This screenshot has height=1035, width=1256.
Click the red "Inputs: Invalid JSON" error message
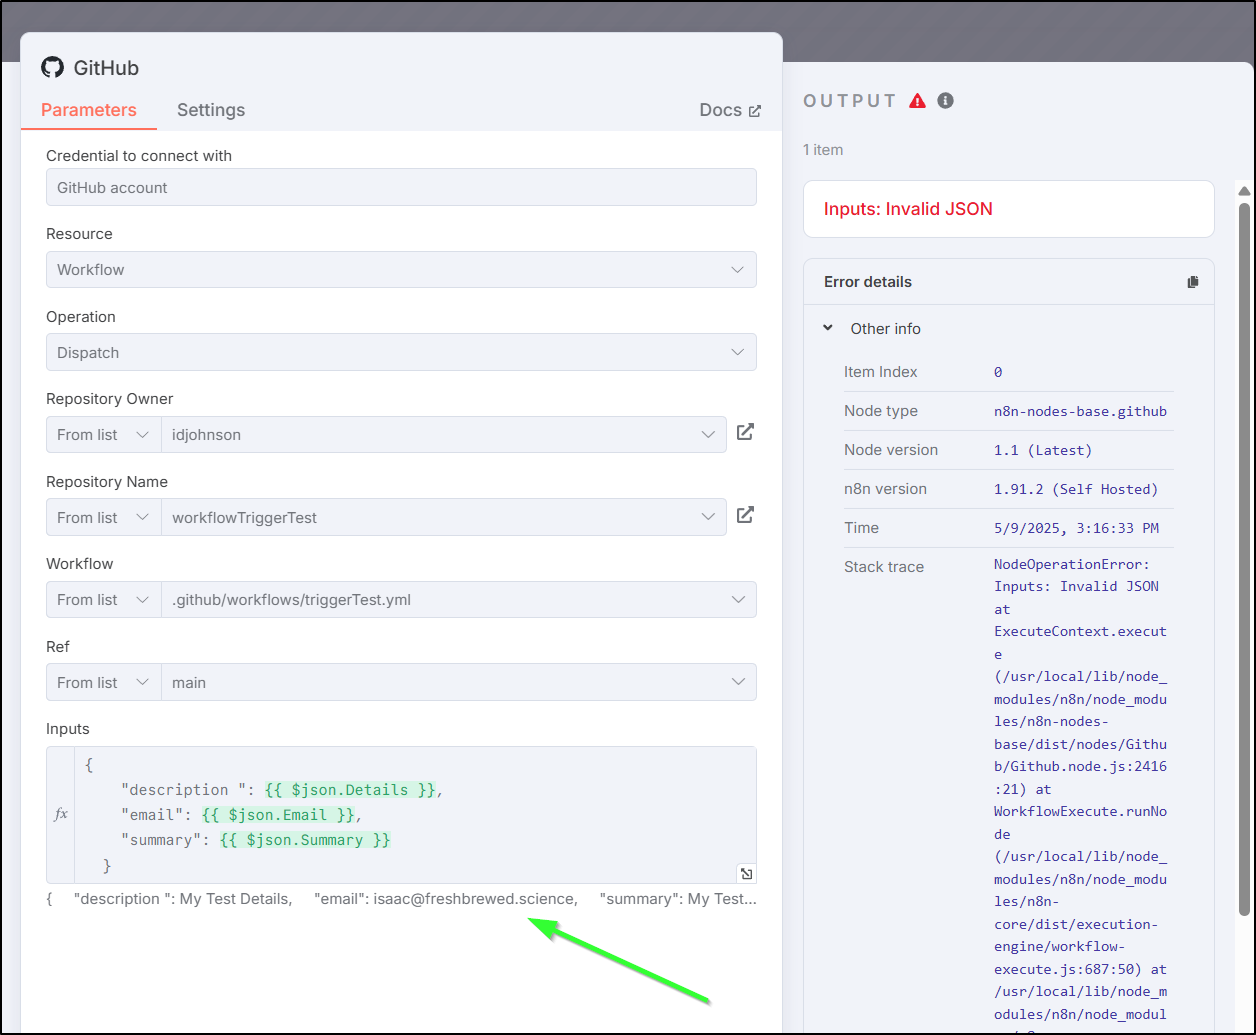(x=908, y=209)
